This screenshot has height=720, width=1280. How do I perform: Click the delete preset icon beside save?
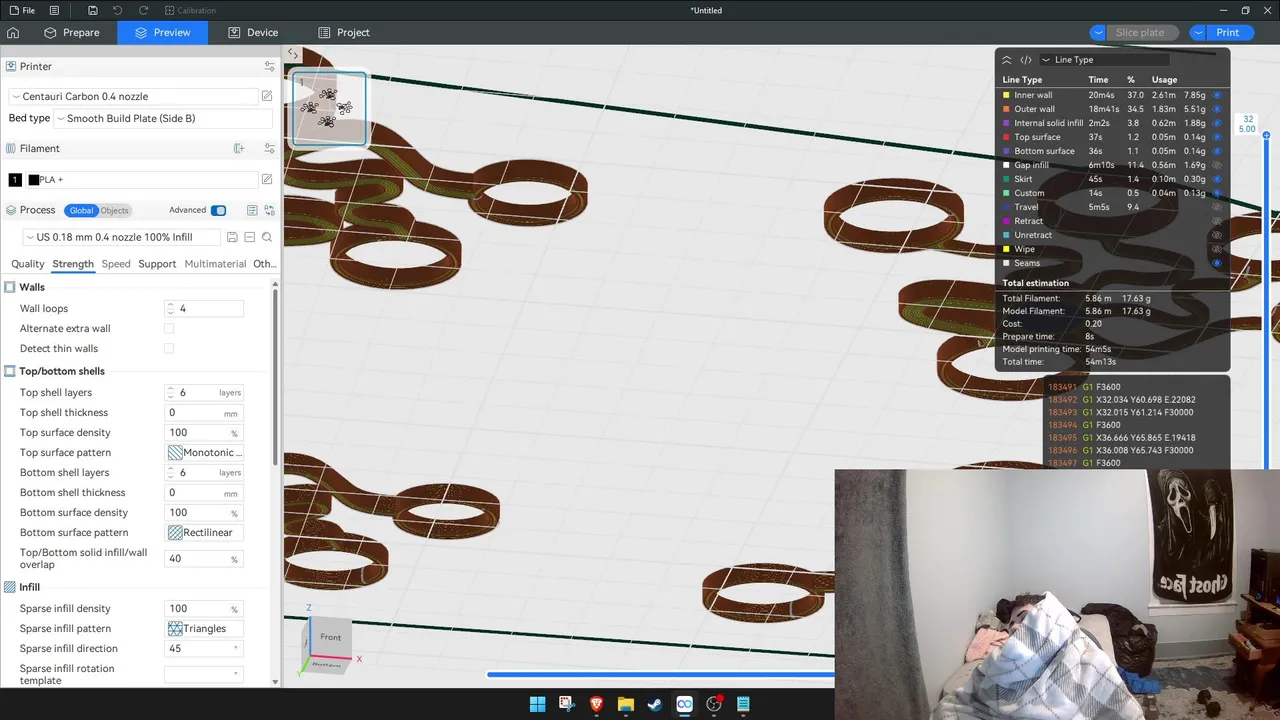[249, 237]
